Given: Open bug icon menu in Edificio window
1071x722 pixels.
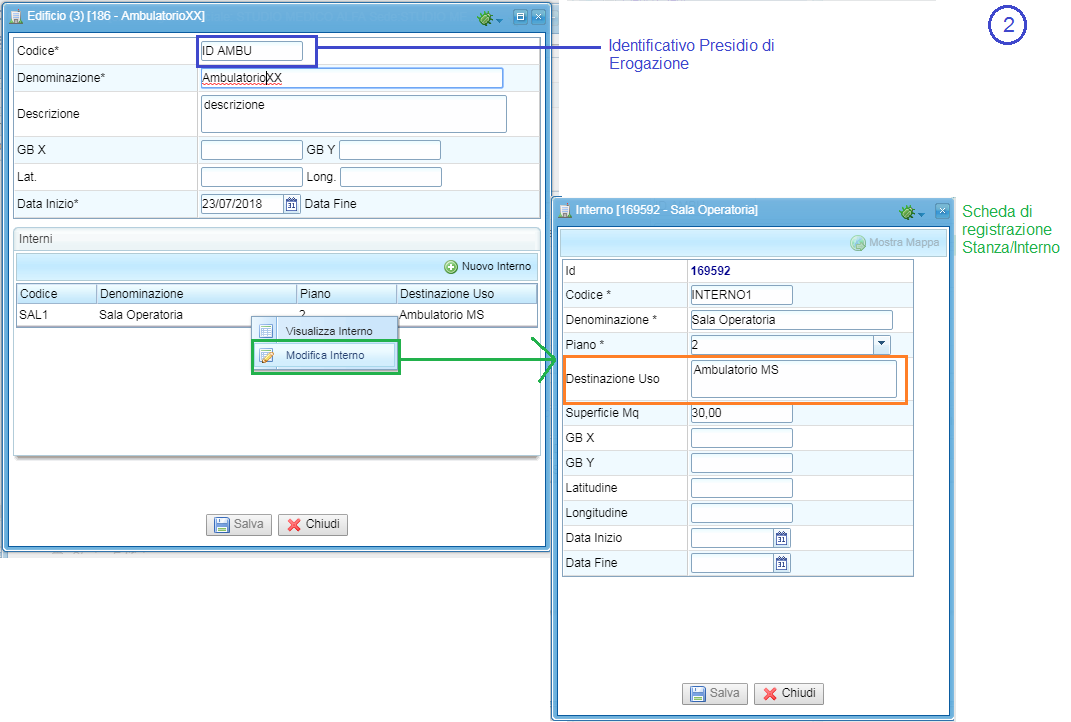Looking at the screenshot, I should pyautogui.click(x=489, y=18).
